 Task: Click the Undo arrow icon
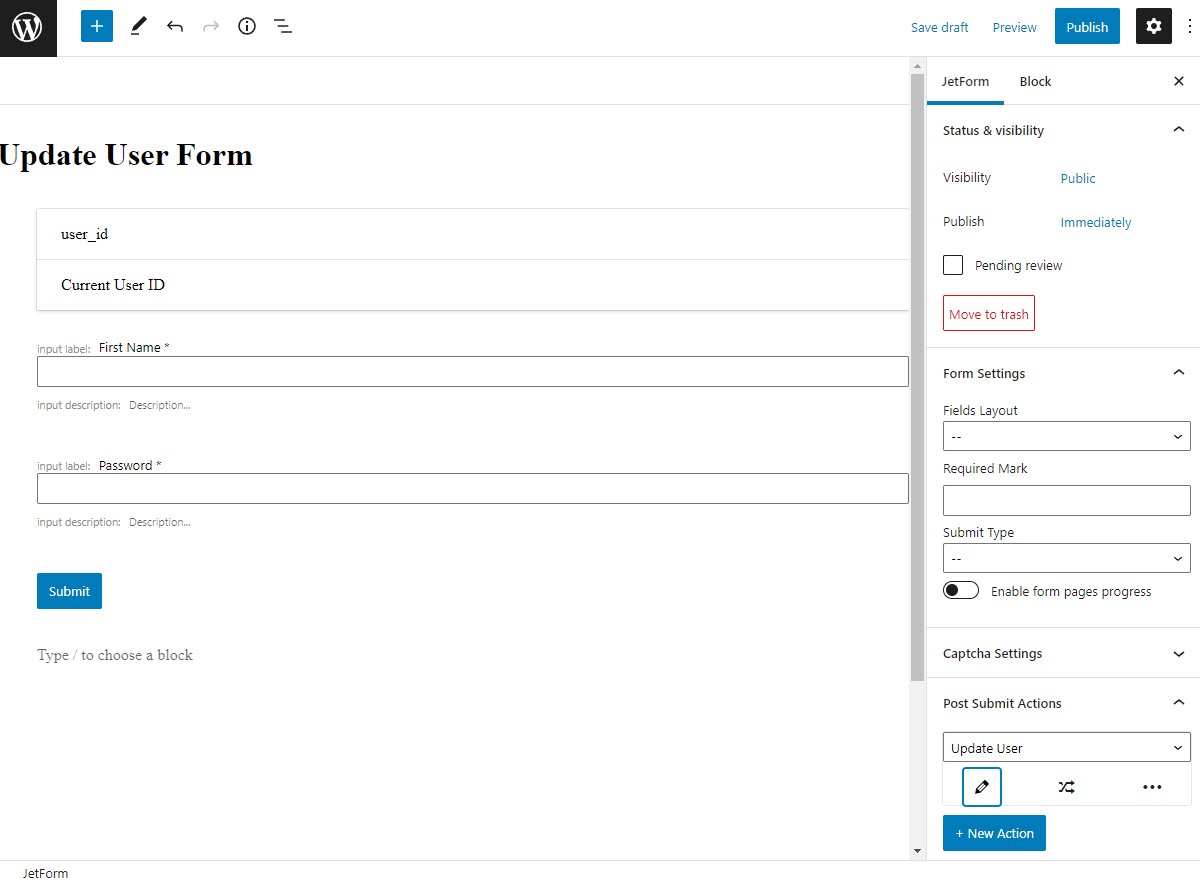coord(175,26)
